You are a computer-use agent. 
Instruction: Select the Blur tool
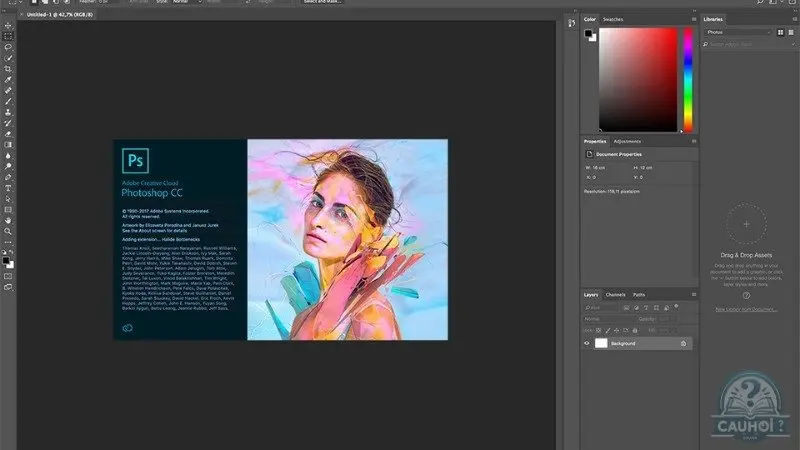tap(8, 156)
